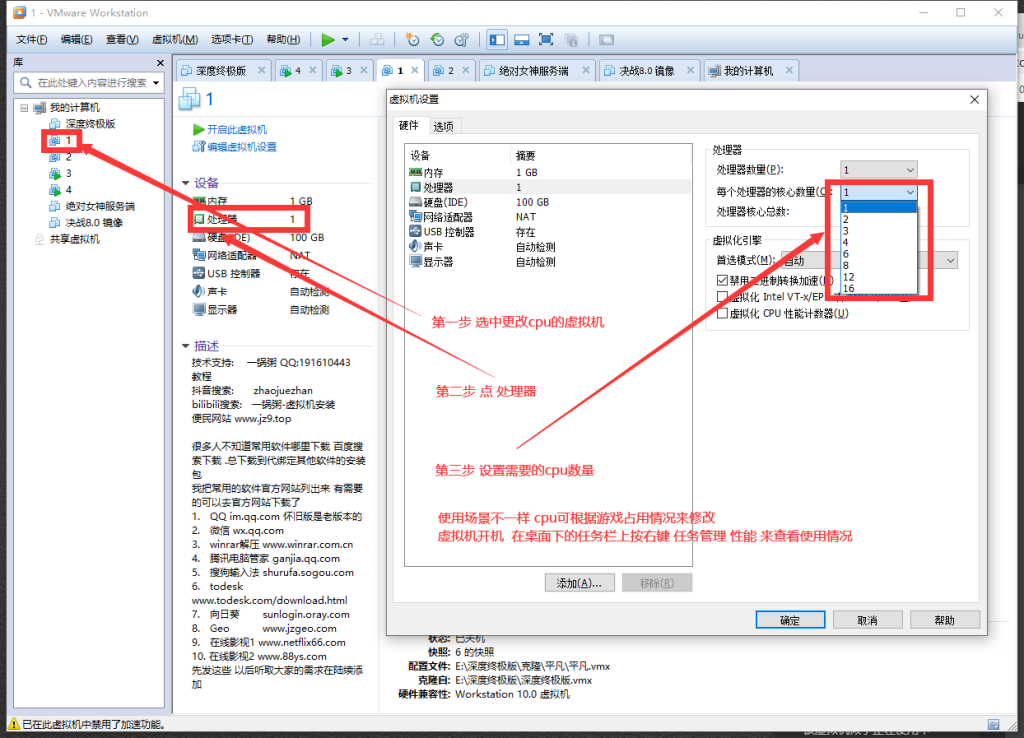Click the 取消 button
The width and height of the screenshot is (1024, 738).
point(867,620)
